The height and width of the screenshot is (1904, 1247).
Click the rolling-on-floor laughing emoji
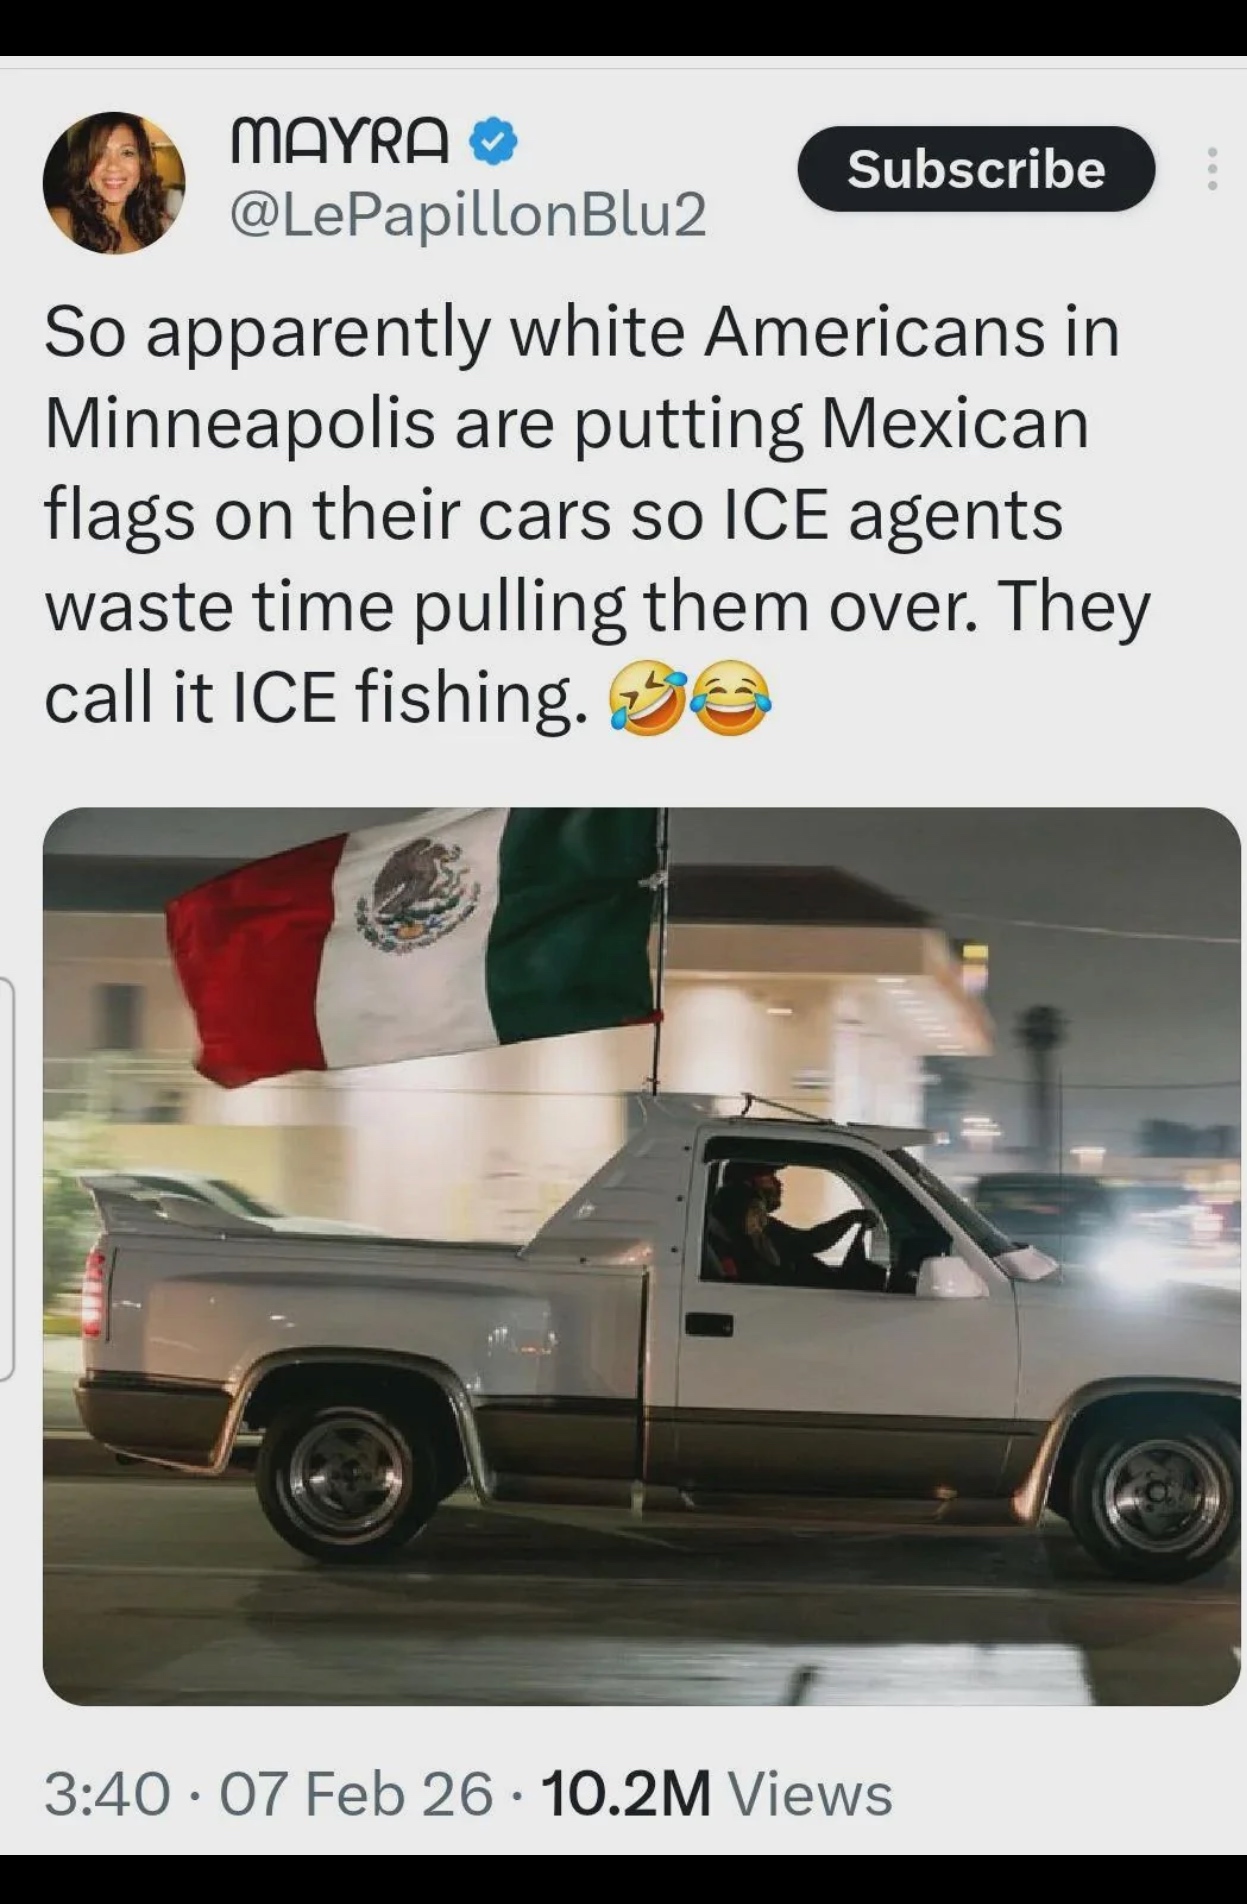click(648, 700)
